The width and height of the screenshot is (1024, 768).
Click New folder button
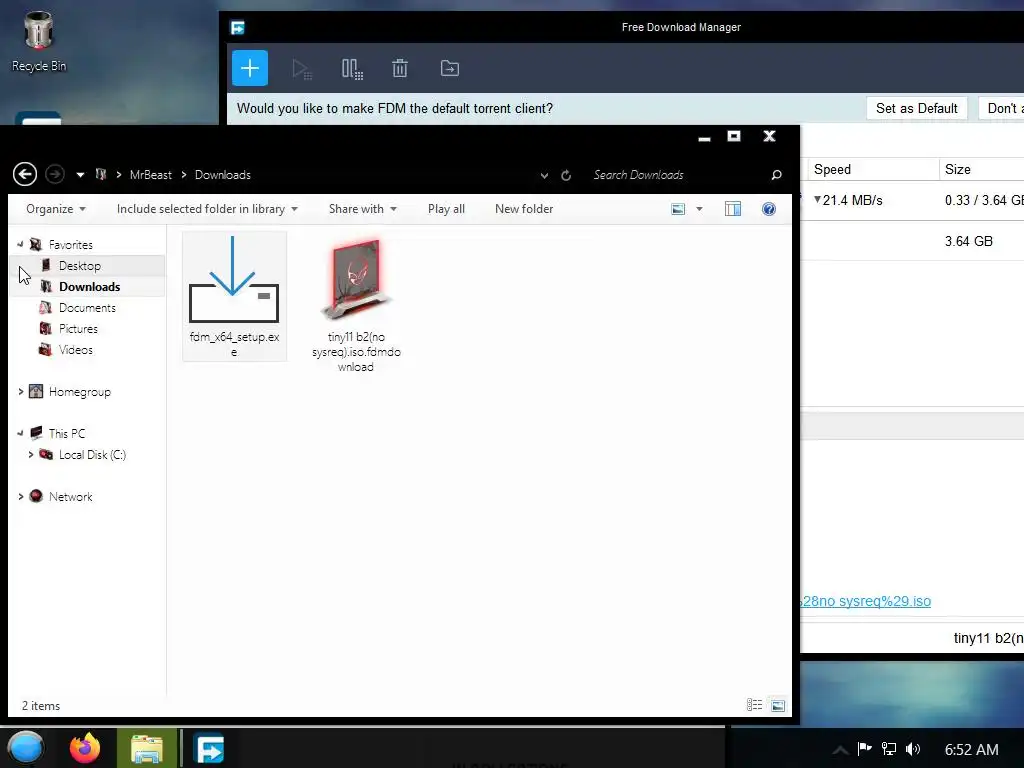(x=524, y=209)
